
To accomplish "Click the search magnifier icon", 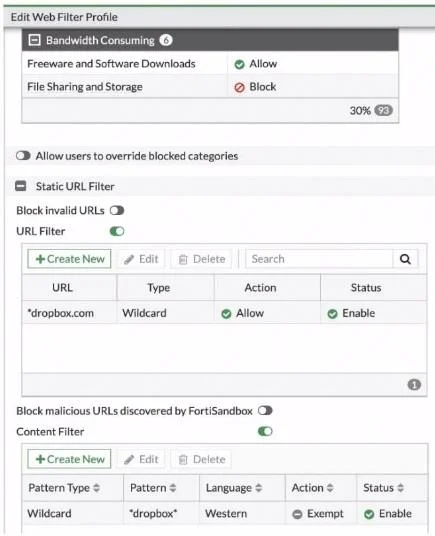I will click(405, 259).
